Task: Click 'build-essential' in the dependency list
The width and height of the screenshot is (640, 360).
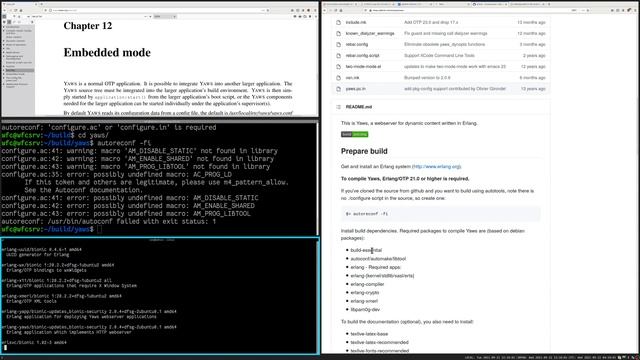Action: click(366, 250)
